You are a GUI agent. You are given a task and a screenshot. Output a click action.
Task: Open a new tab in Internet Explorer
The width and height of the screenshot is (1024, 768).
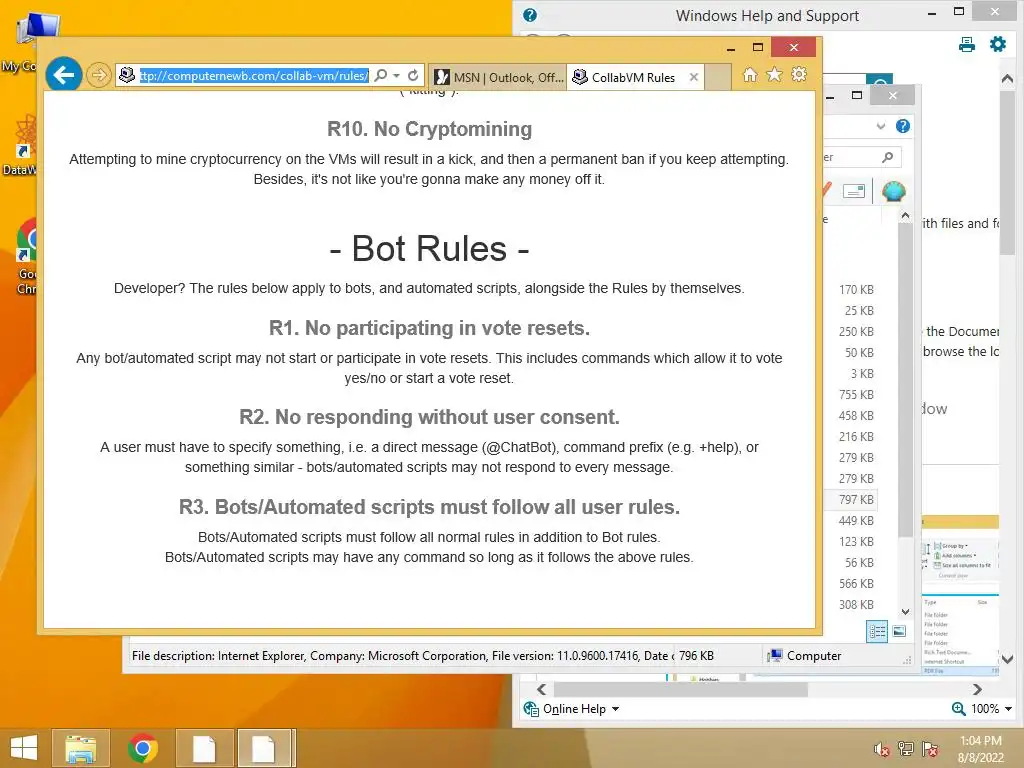718,77
